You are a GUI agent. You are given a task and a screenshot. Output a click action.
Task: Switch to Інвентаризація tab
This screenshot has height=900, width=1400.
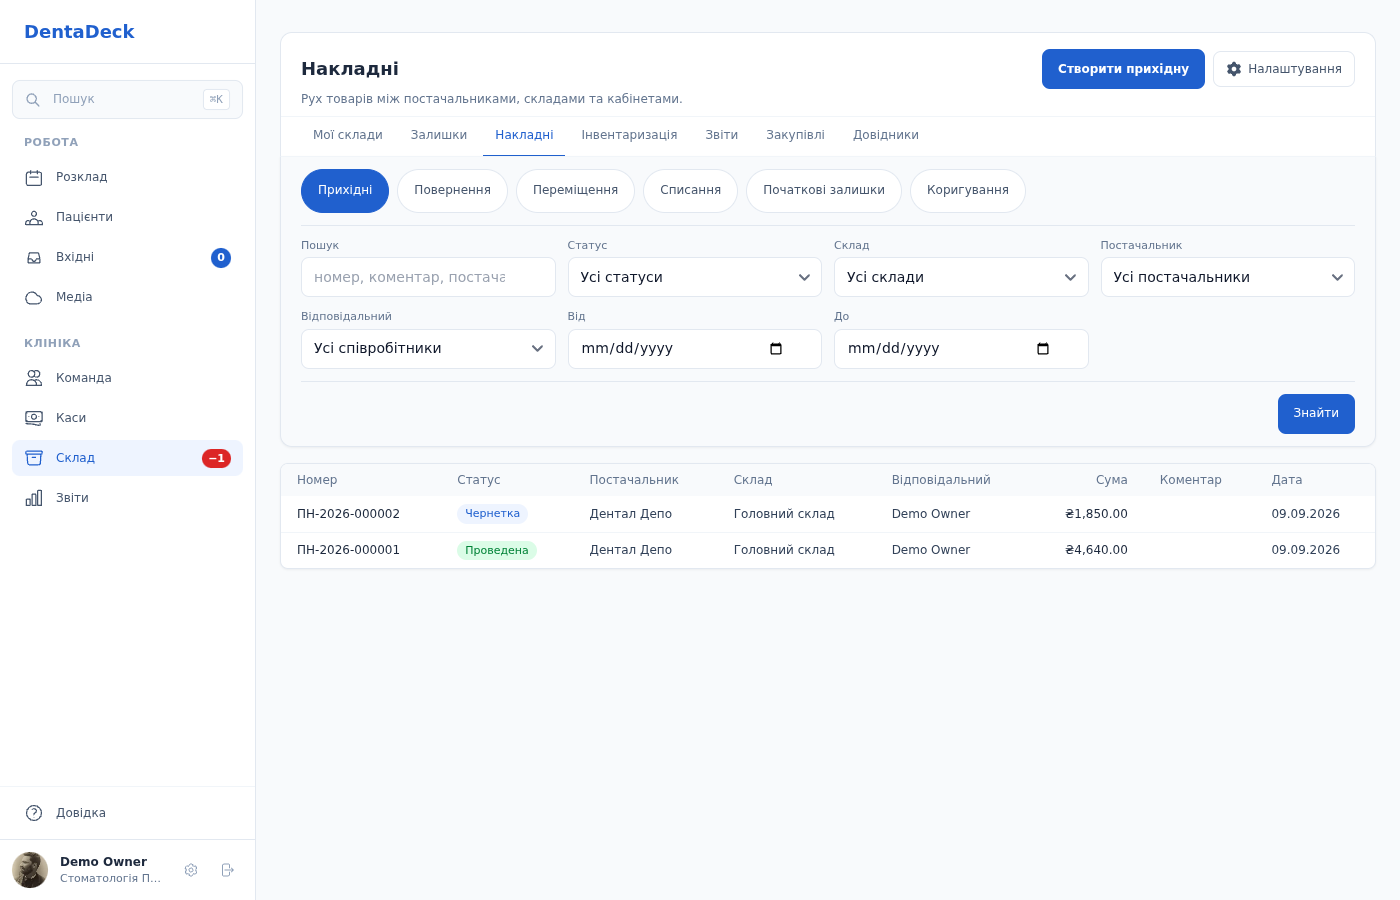coord(629,136)
